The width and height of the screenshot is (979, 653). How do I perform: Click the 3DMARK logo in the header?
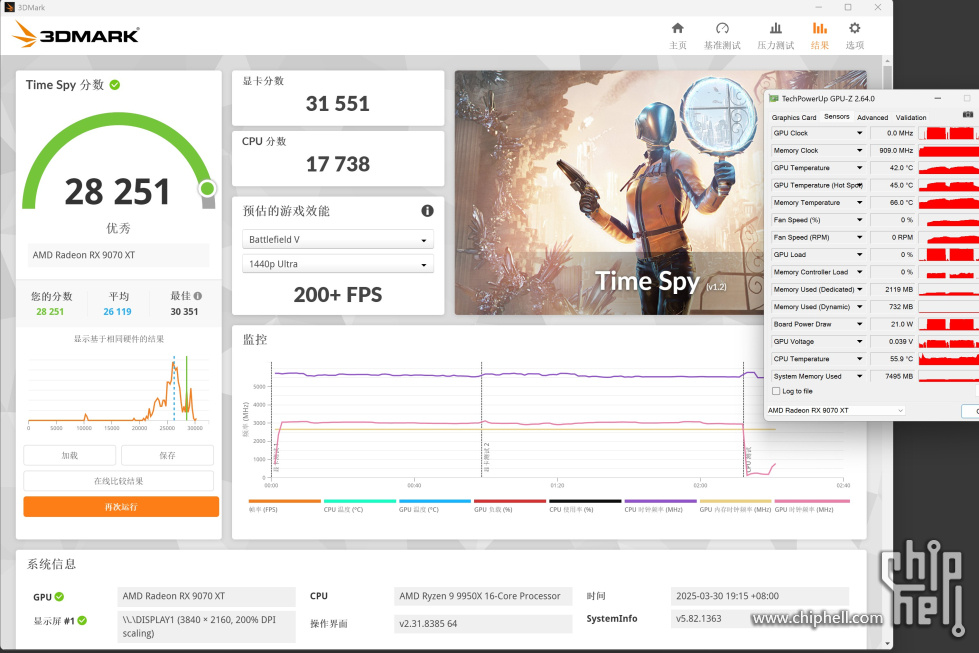click(x=76, y=34)
